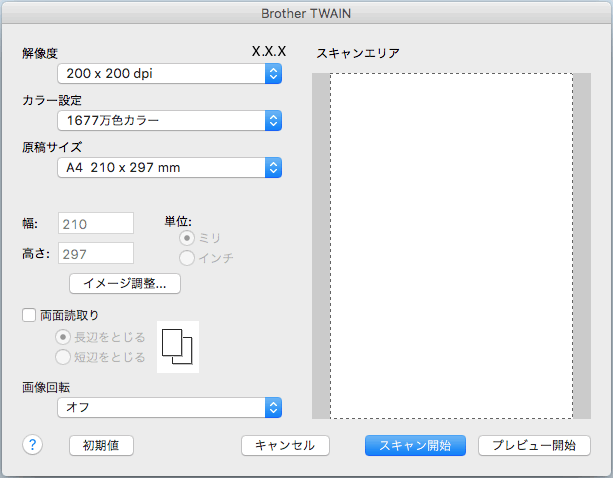Click the duplex page orientation icon

tap(178, 347)
